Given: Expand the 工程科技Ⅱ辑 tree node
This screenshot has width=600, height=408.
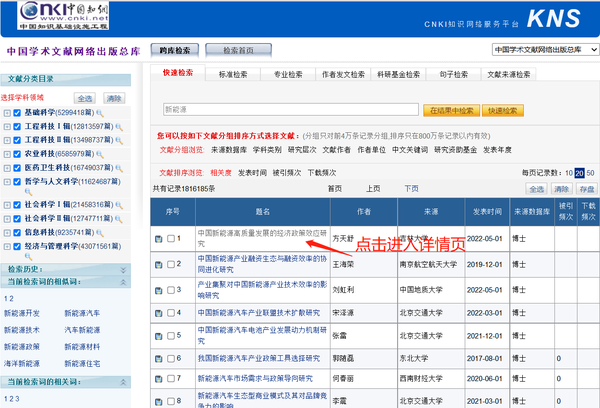Looking at the screenshot, I should 7,140.
